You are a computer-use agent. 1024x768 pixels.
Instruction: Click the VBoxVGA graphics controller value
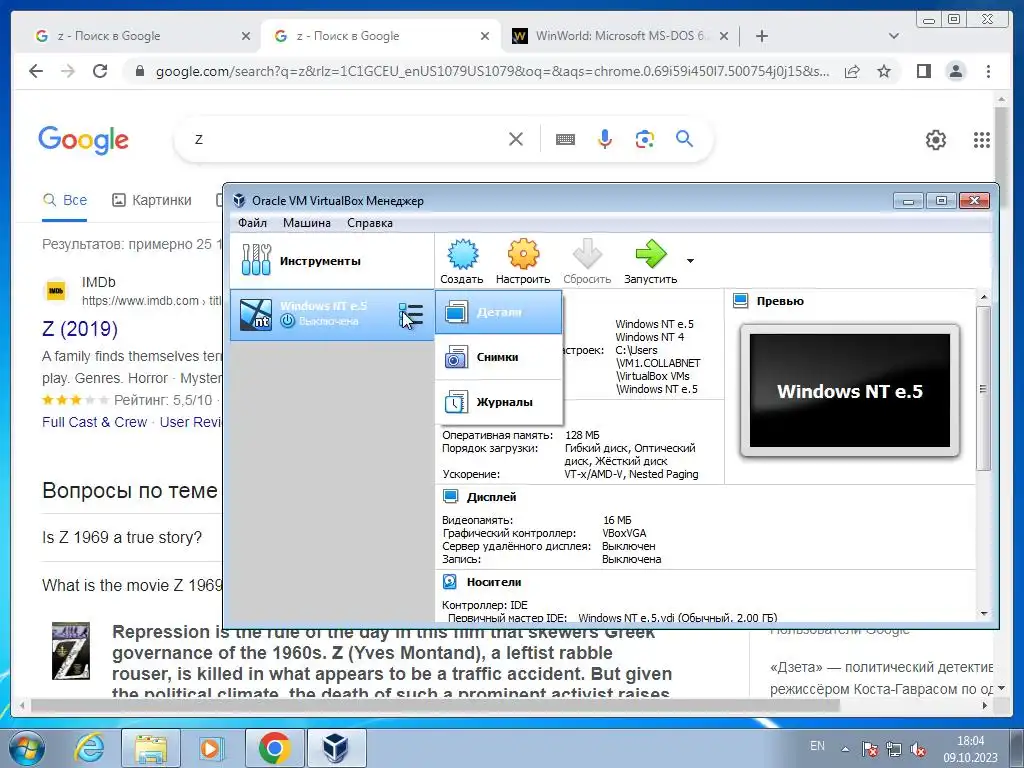(624, 533)
